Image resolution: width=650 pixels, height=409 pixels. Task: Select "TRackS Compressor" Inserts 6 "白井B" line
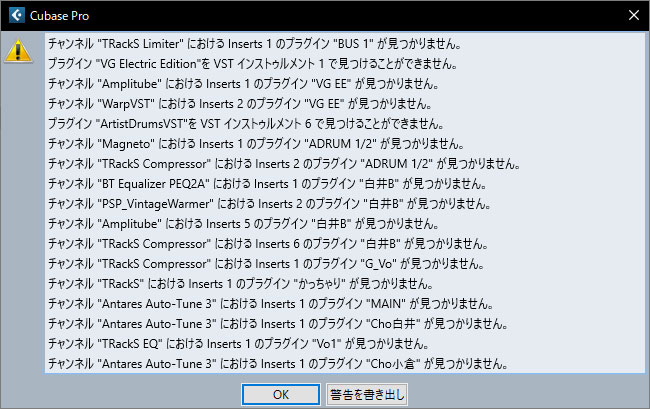click(268, 244)
